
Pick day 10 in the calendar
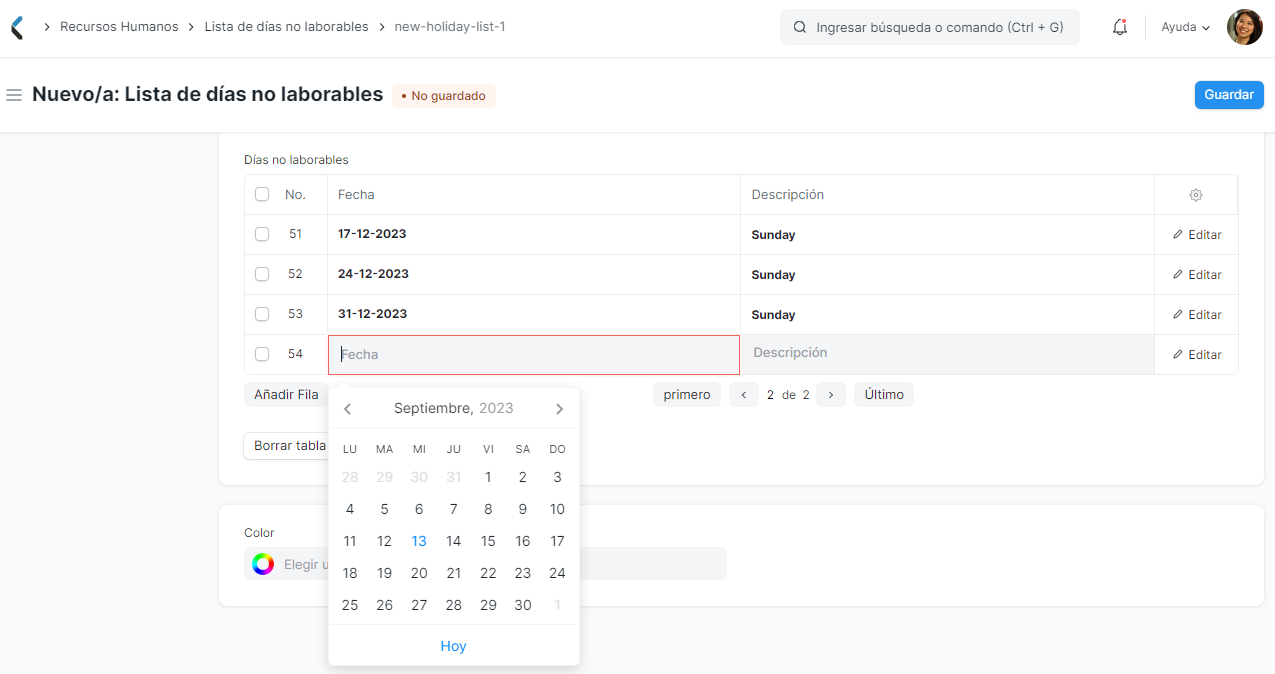[557, 509]
